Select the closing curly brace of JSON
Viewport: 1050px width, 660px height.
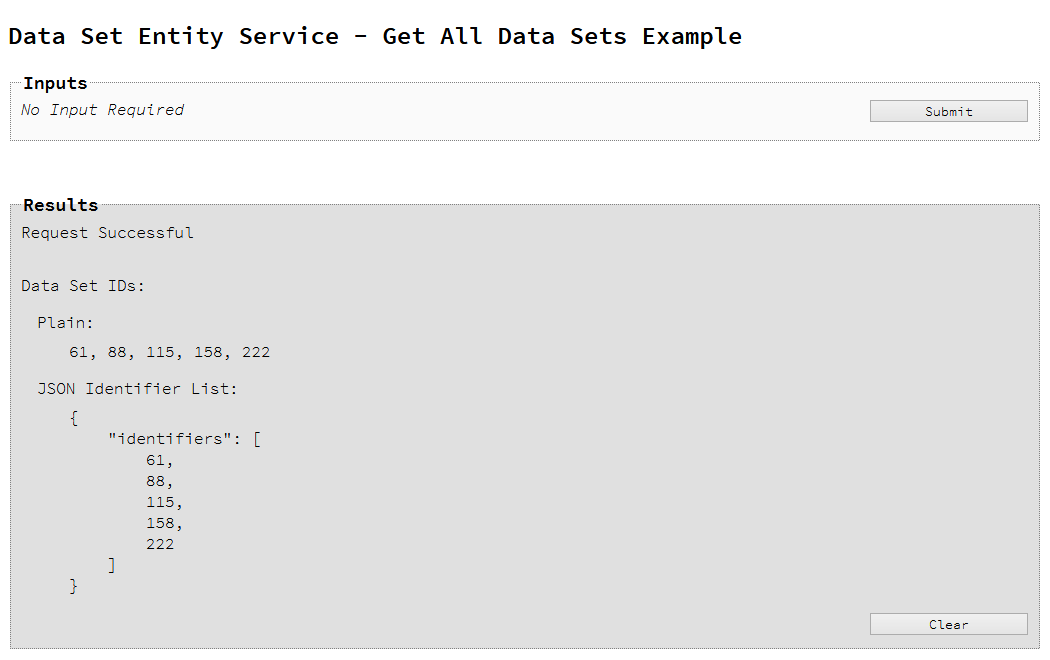coord(74,586)
